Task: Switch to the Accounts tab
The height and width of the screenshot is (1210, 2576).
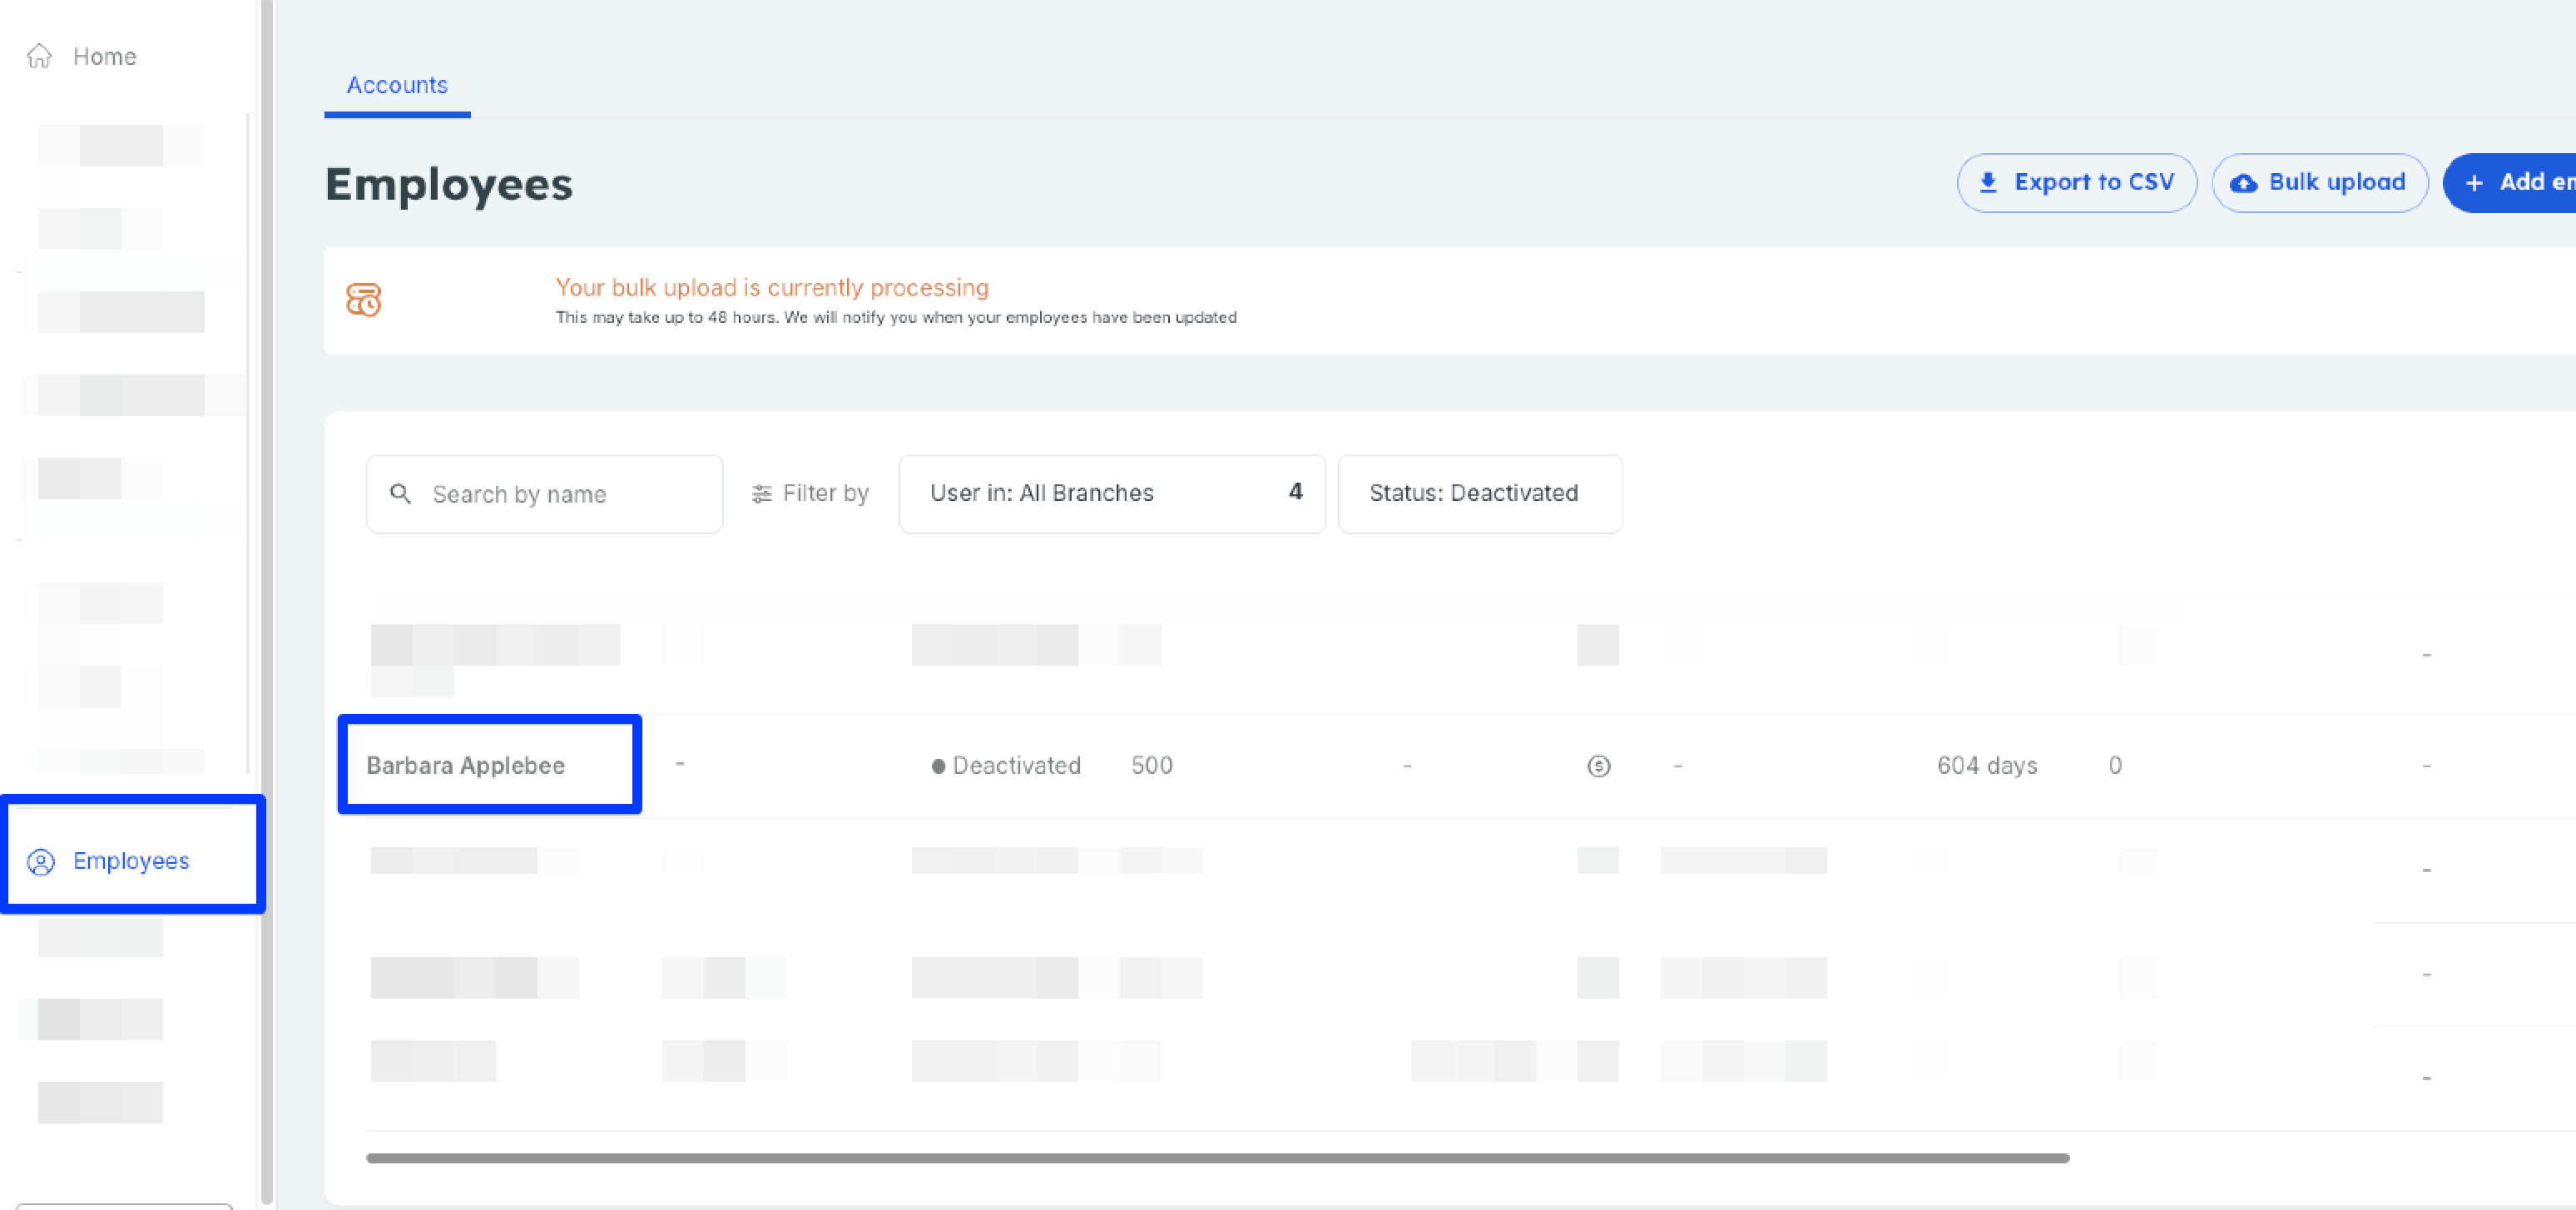Action: pos(397,85)
